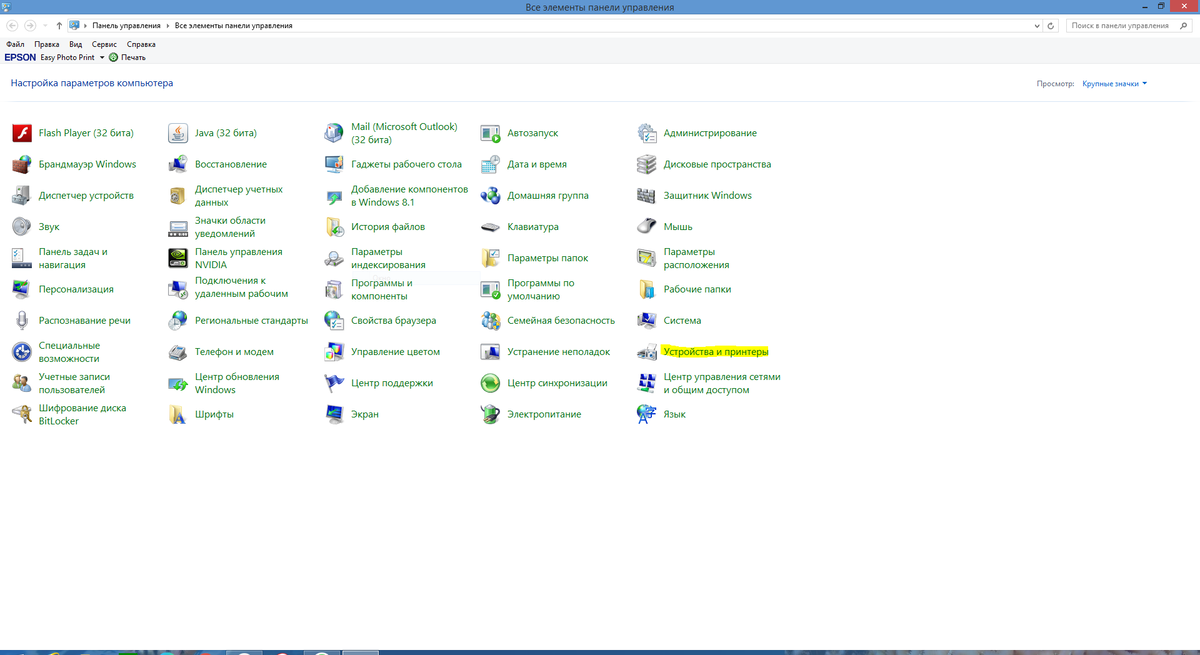Click the Домашняя группа icon

click(x=490, y=196)
